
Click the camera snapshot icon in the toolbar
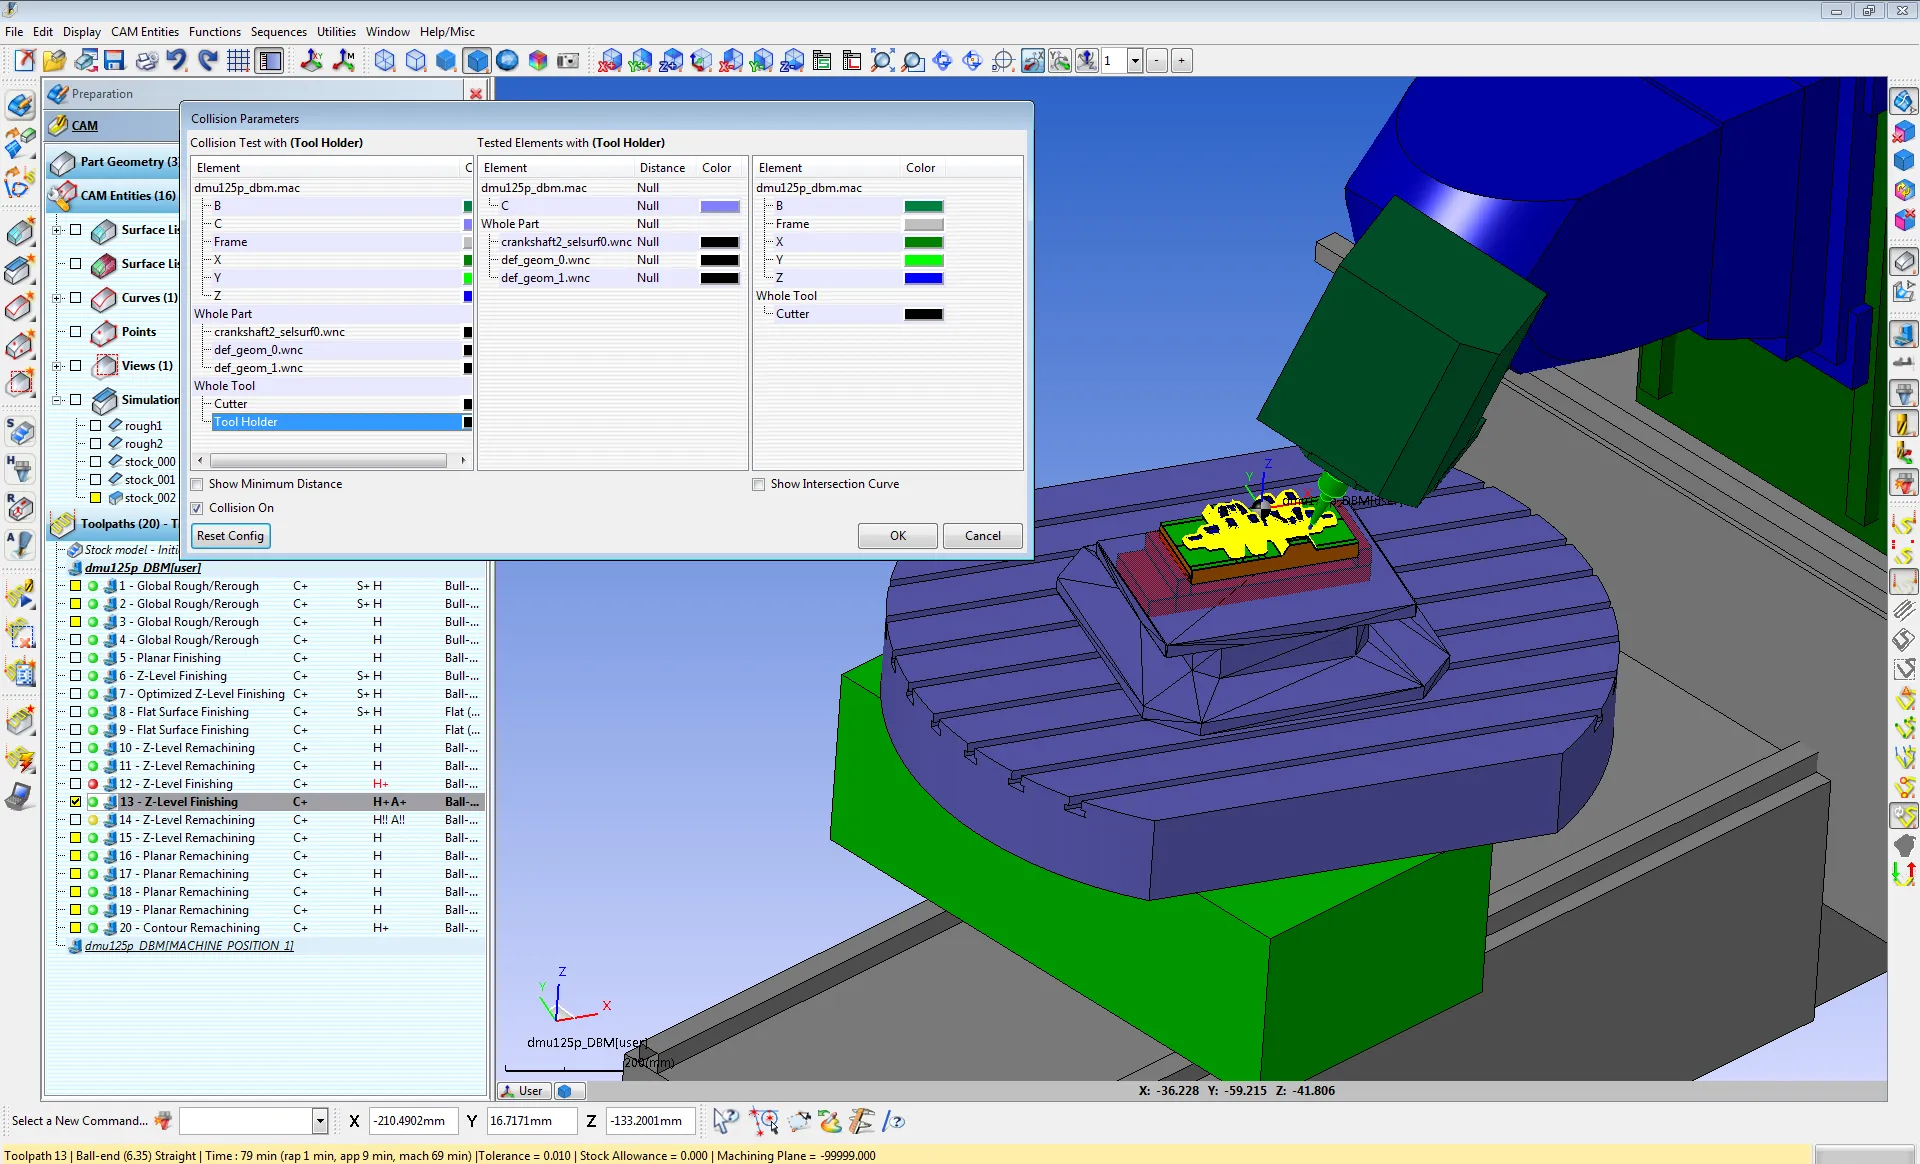[567, 61]
